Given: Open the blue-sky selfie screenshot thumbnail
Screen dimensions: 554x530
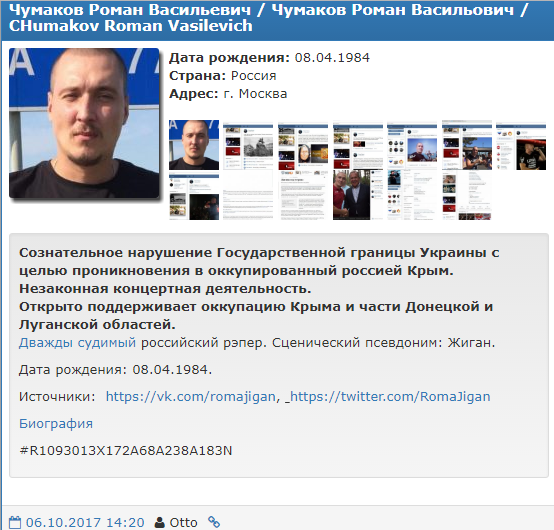Looking at the screenshot, I should [412, 145].
